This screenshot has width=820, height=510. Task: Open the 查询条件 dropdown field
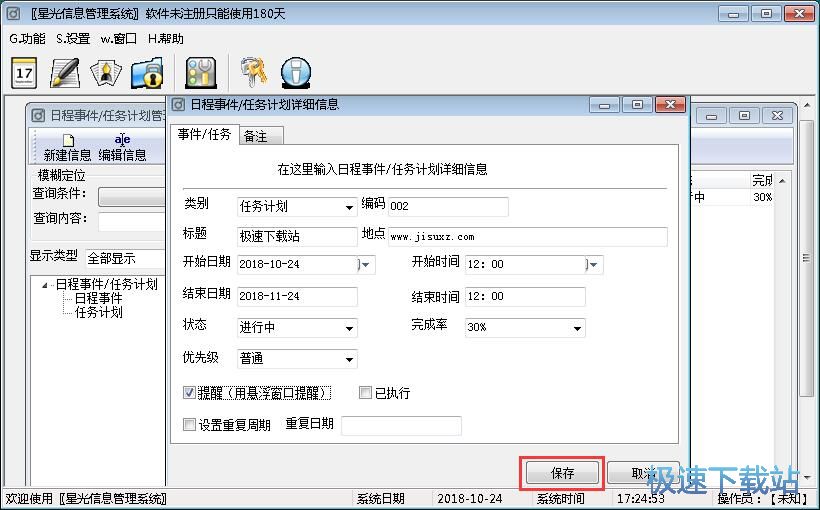132,197
